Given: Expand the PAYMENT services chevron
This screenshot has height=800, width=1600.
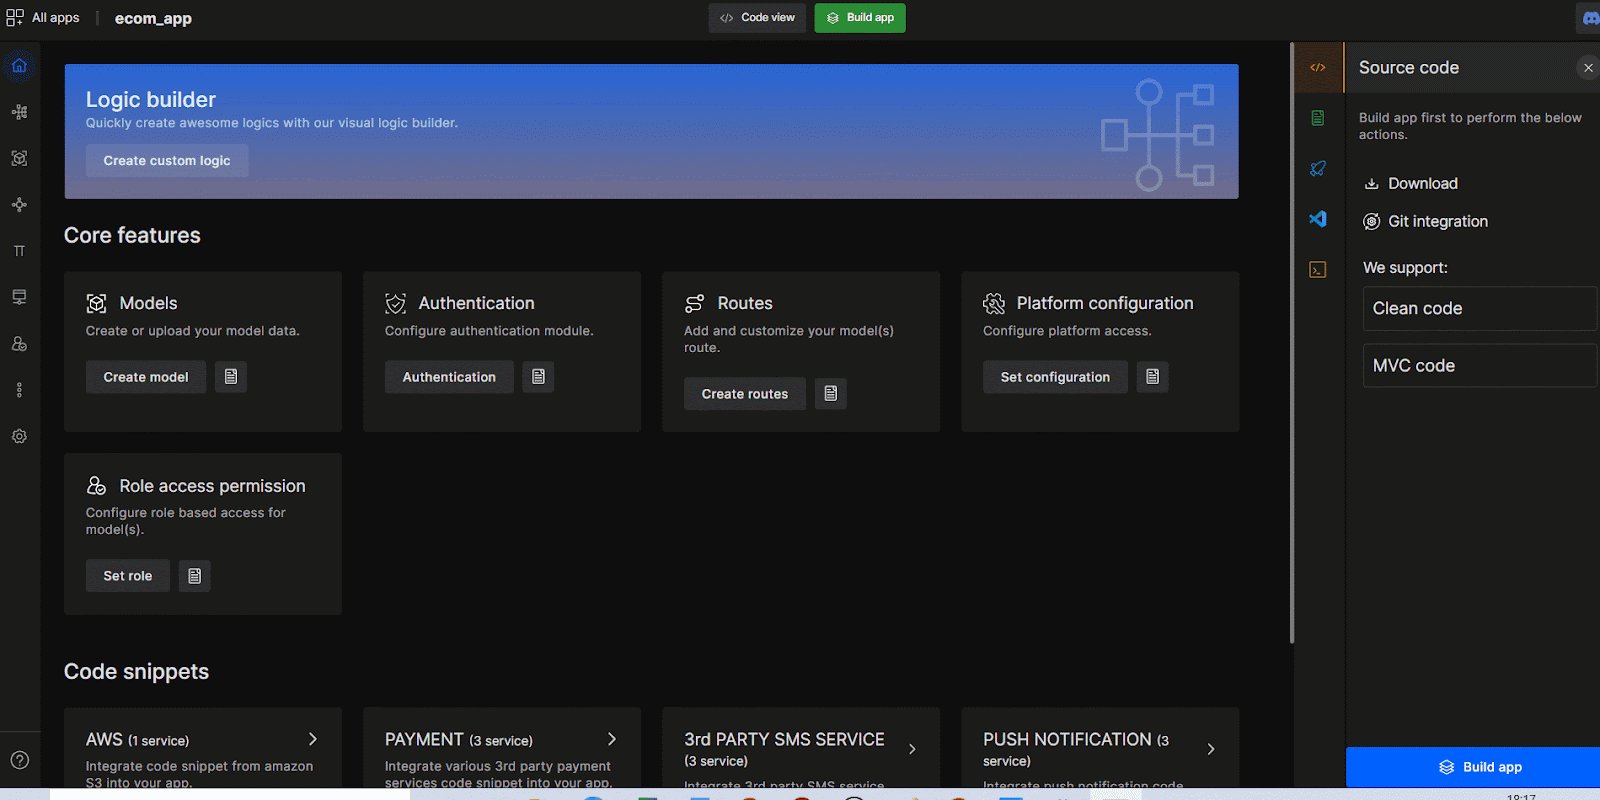Looking at the screenshot, I should click(612, 739).
